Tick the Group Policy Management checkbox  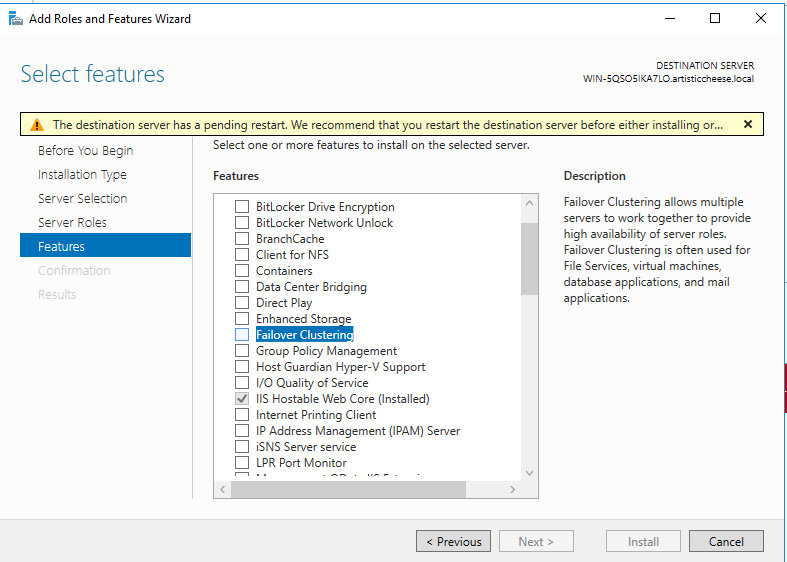242,351
